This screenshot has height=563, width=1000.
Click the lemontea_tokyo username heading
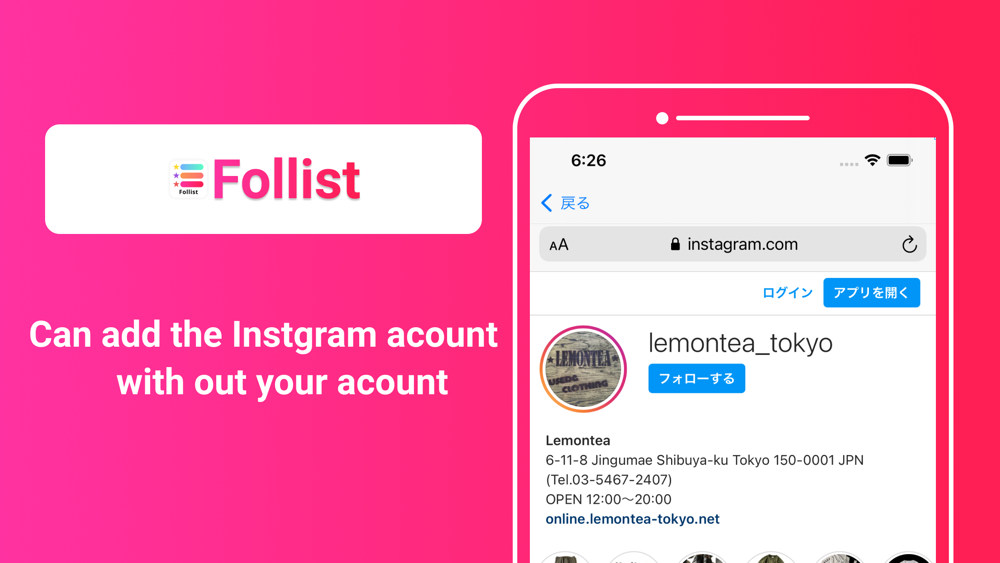(740, 343)
